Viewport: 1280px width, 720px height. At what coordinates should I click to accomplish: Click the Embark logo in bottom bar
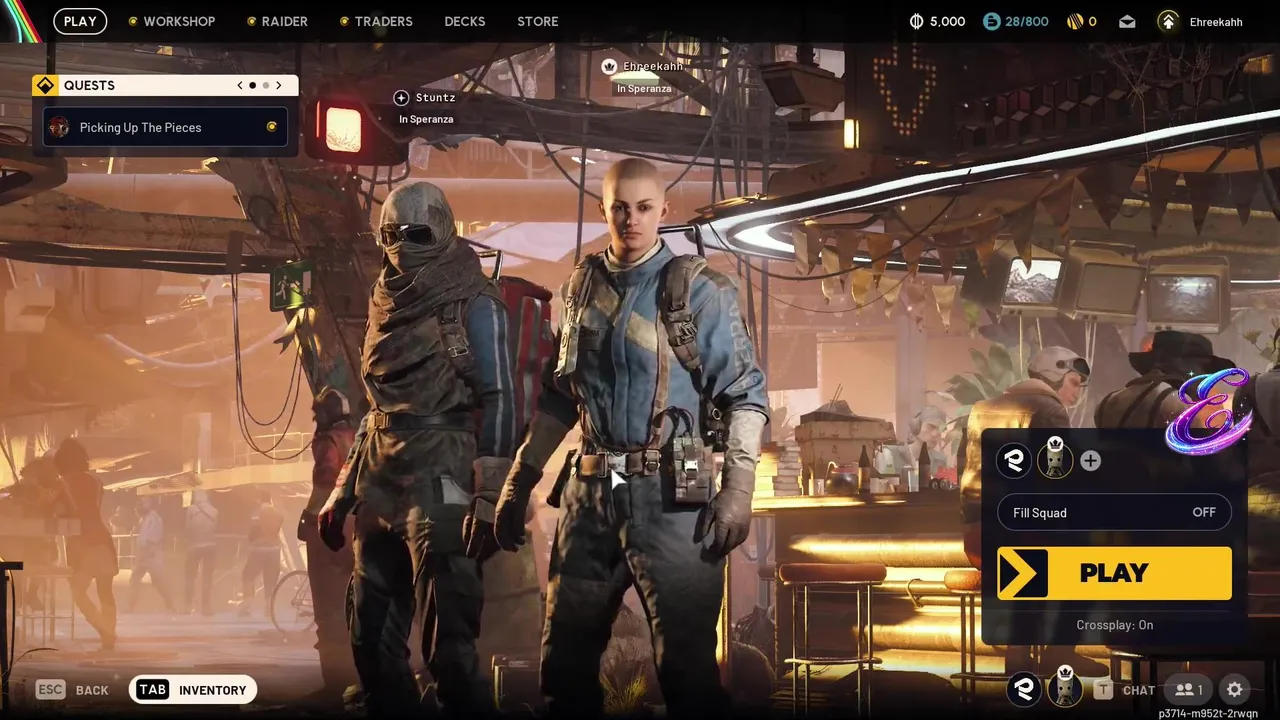coord(1024,688)
